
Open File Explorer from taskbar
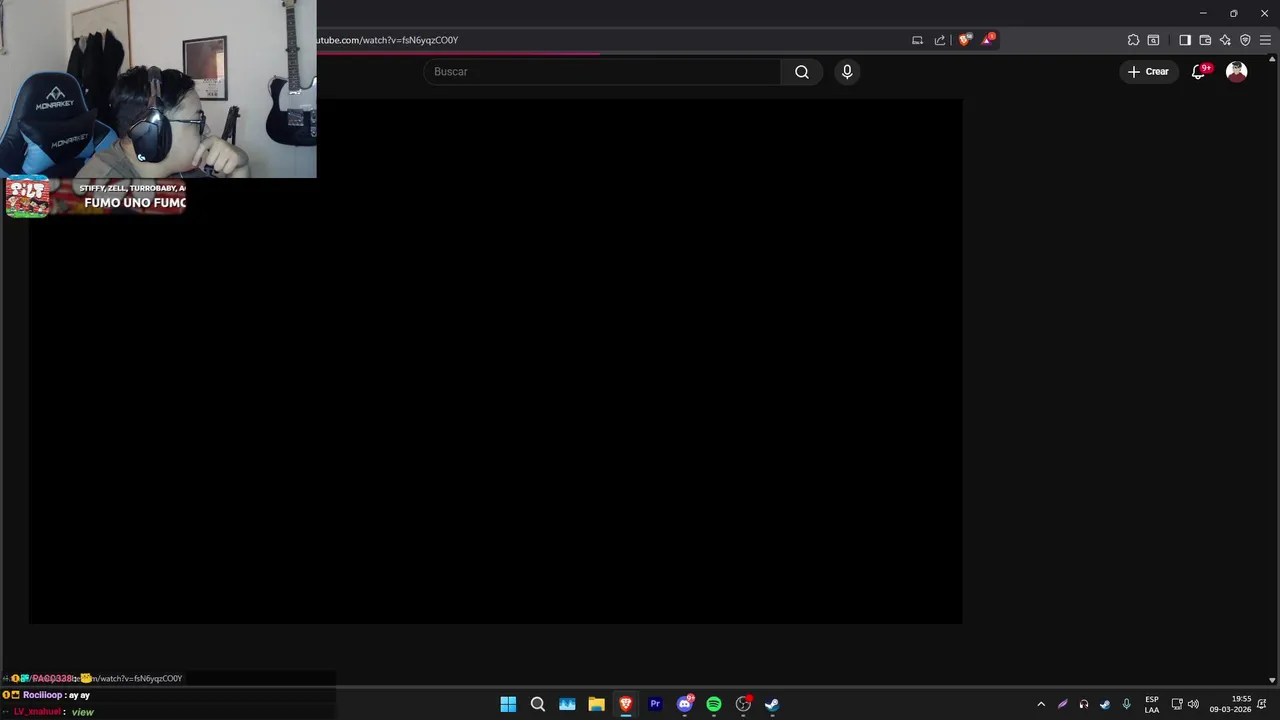(x=596, y=704)
